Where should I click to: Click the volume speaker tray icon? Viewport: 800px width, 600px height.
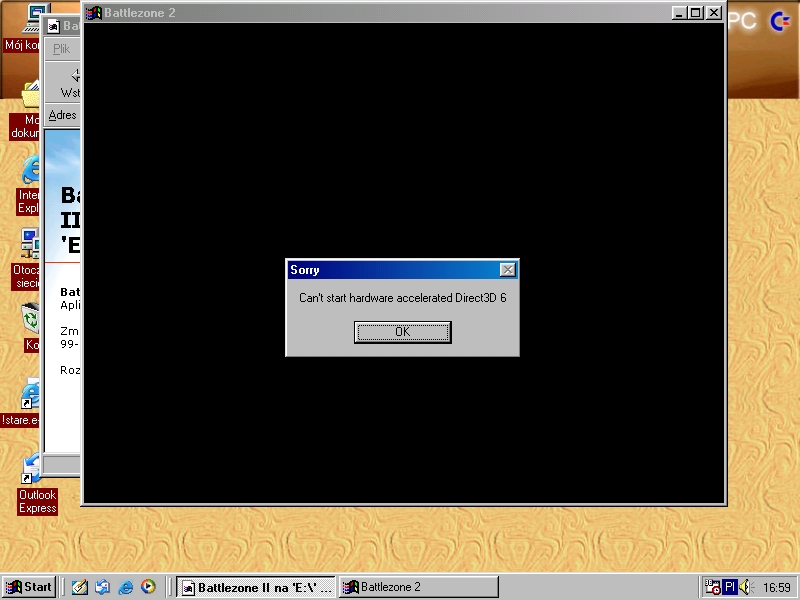746,587
